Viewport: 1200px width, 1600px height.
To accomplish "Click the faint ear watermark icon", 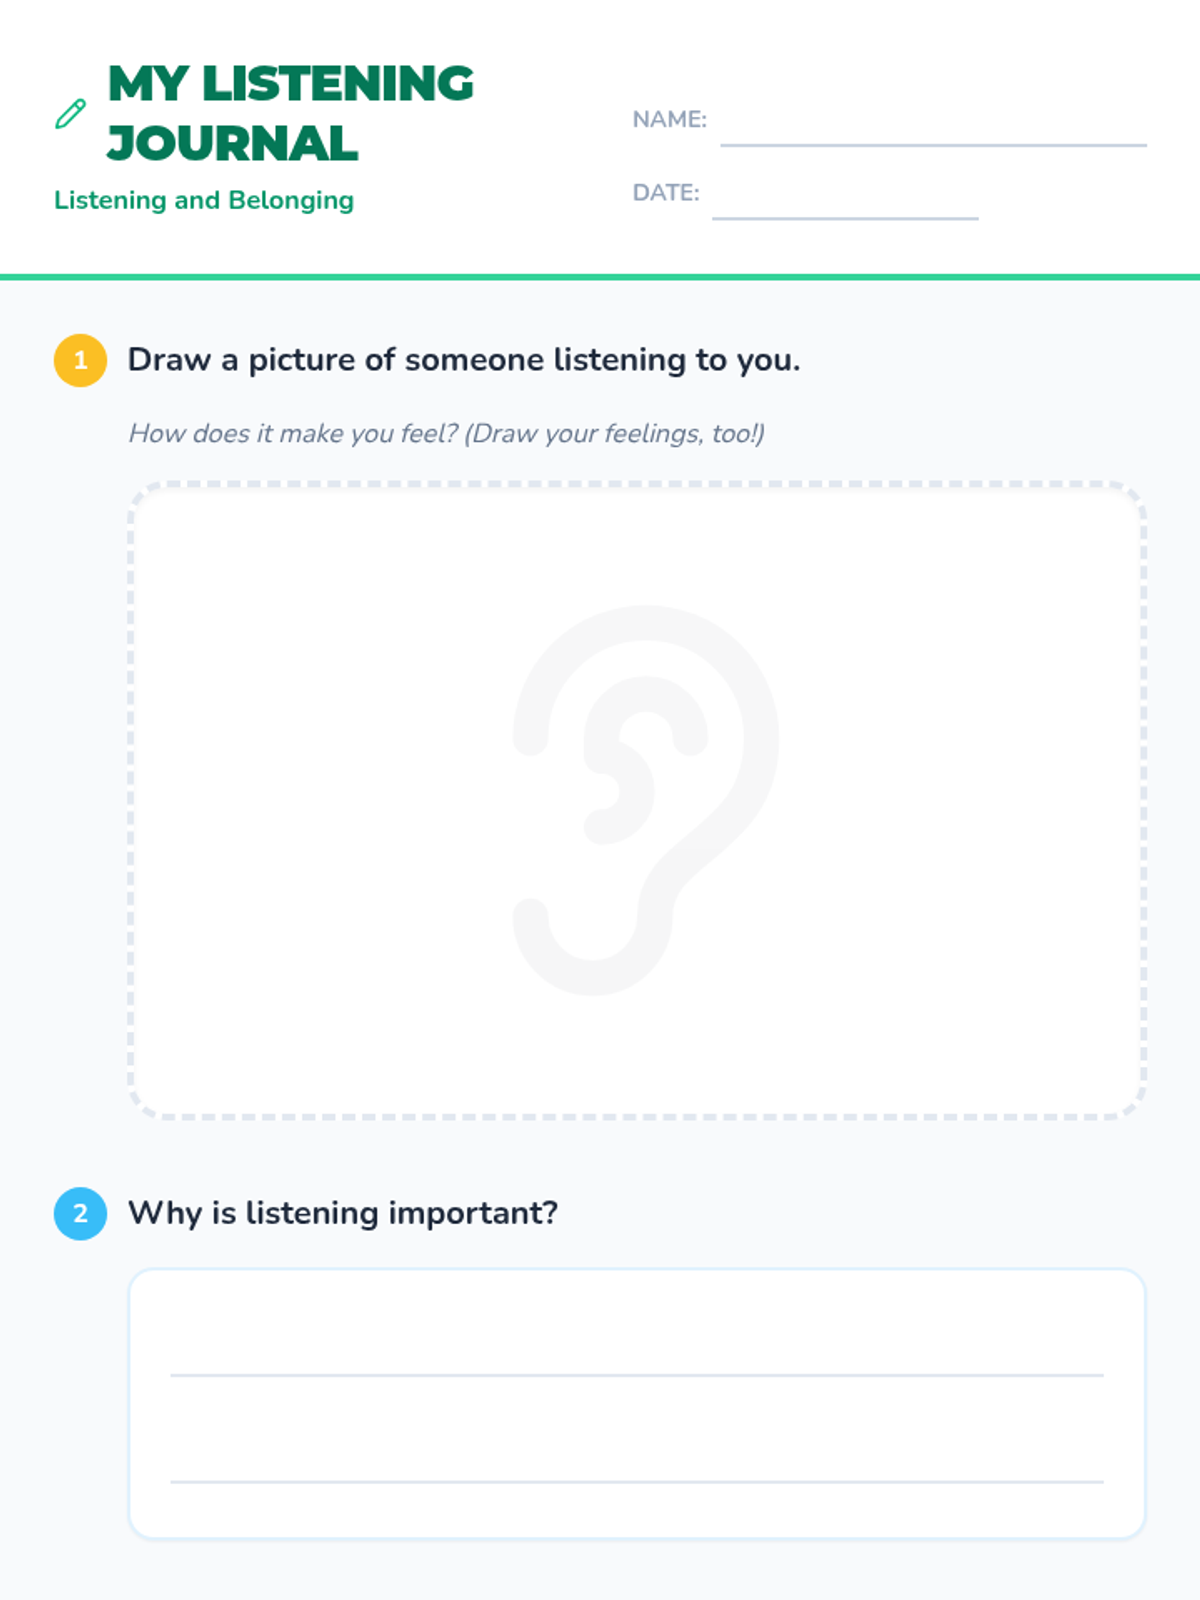I will tap(645, 800).
